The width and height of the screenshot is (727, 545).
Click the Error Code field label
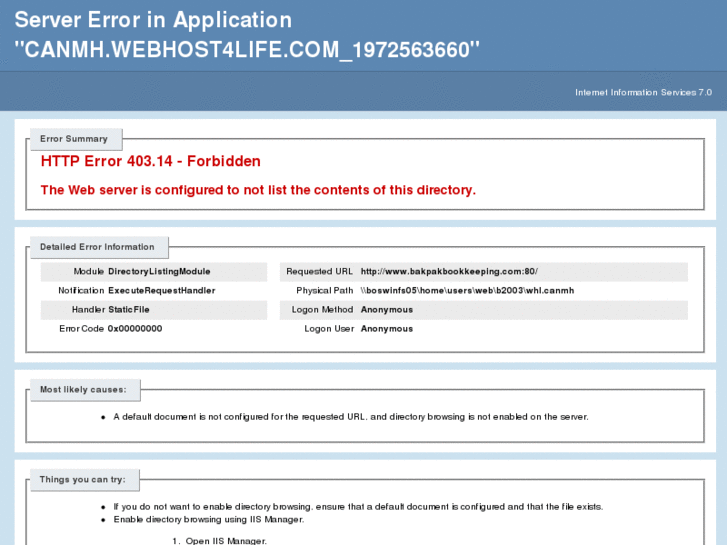click(81, 328)
